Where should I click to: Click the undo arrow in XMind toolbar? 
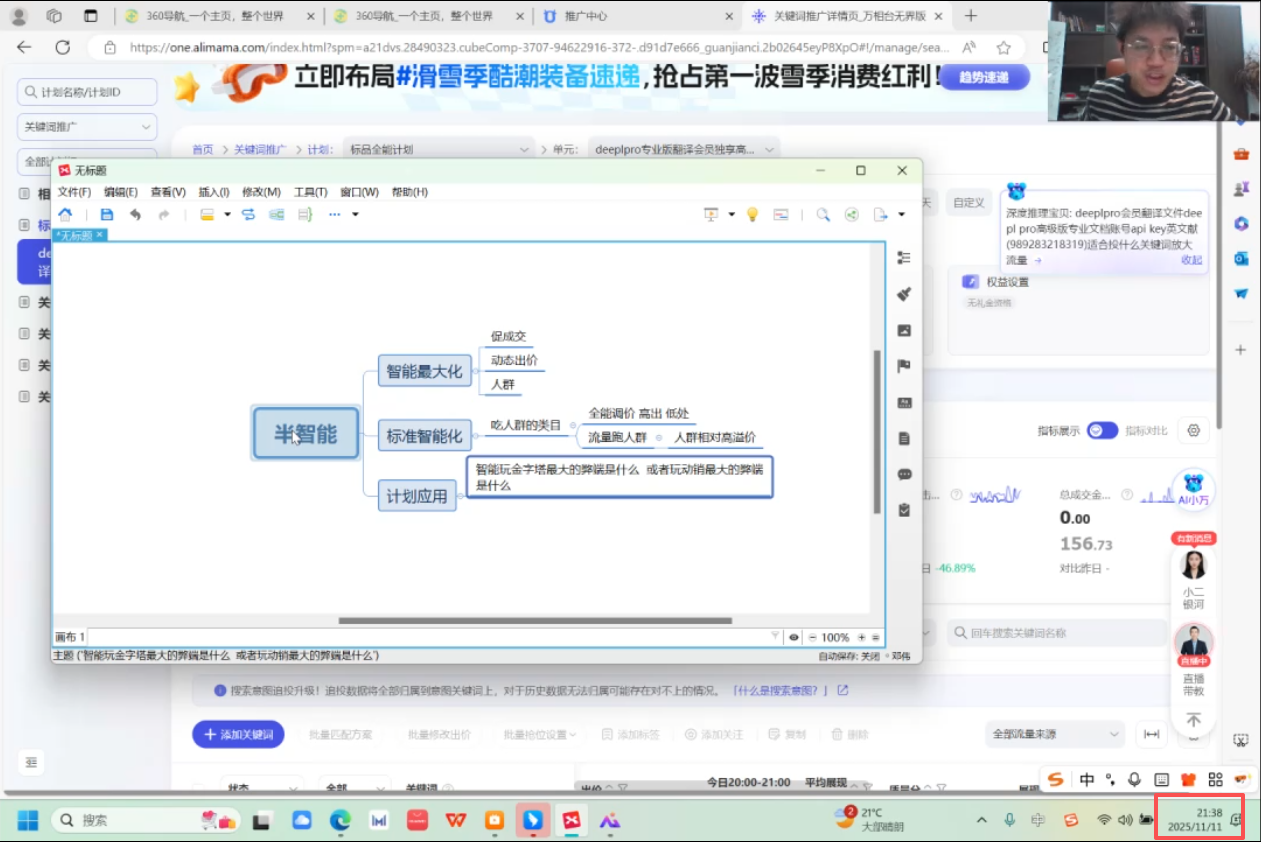pyautogui.click(x=135, y=215)
